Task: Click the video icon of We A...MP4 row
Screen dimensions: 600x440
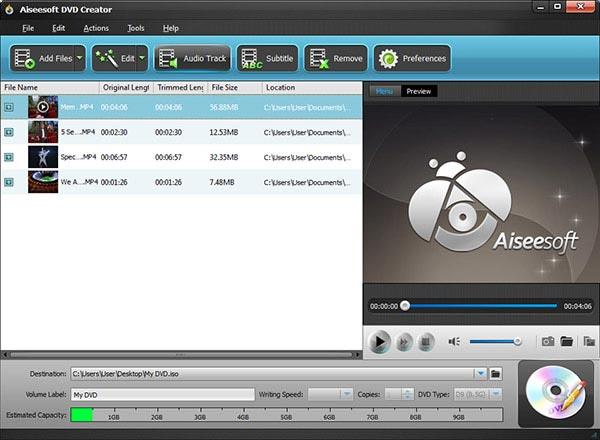Action: 9,182
